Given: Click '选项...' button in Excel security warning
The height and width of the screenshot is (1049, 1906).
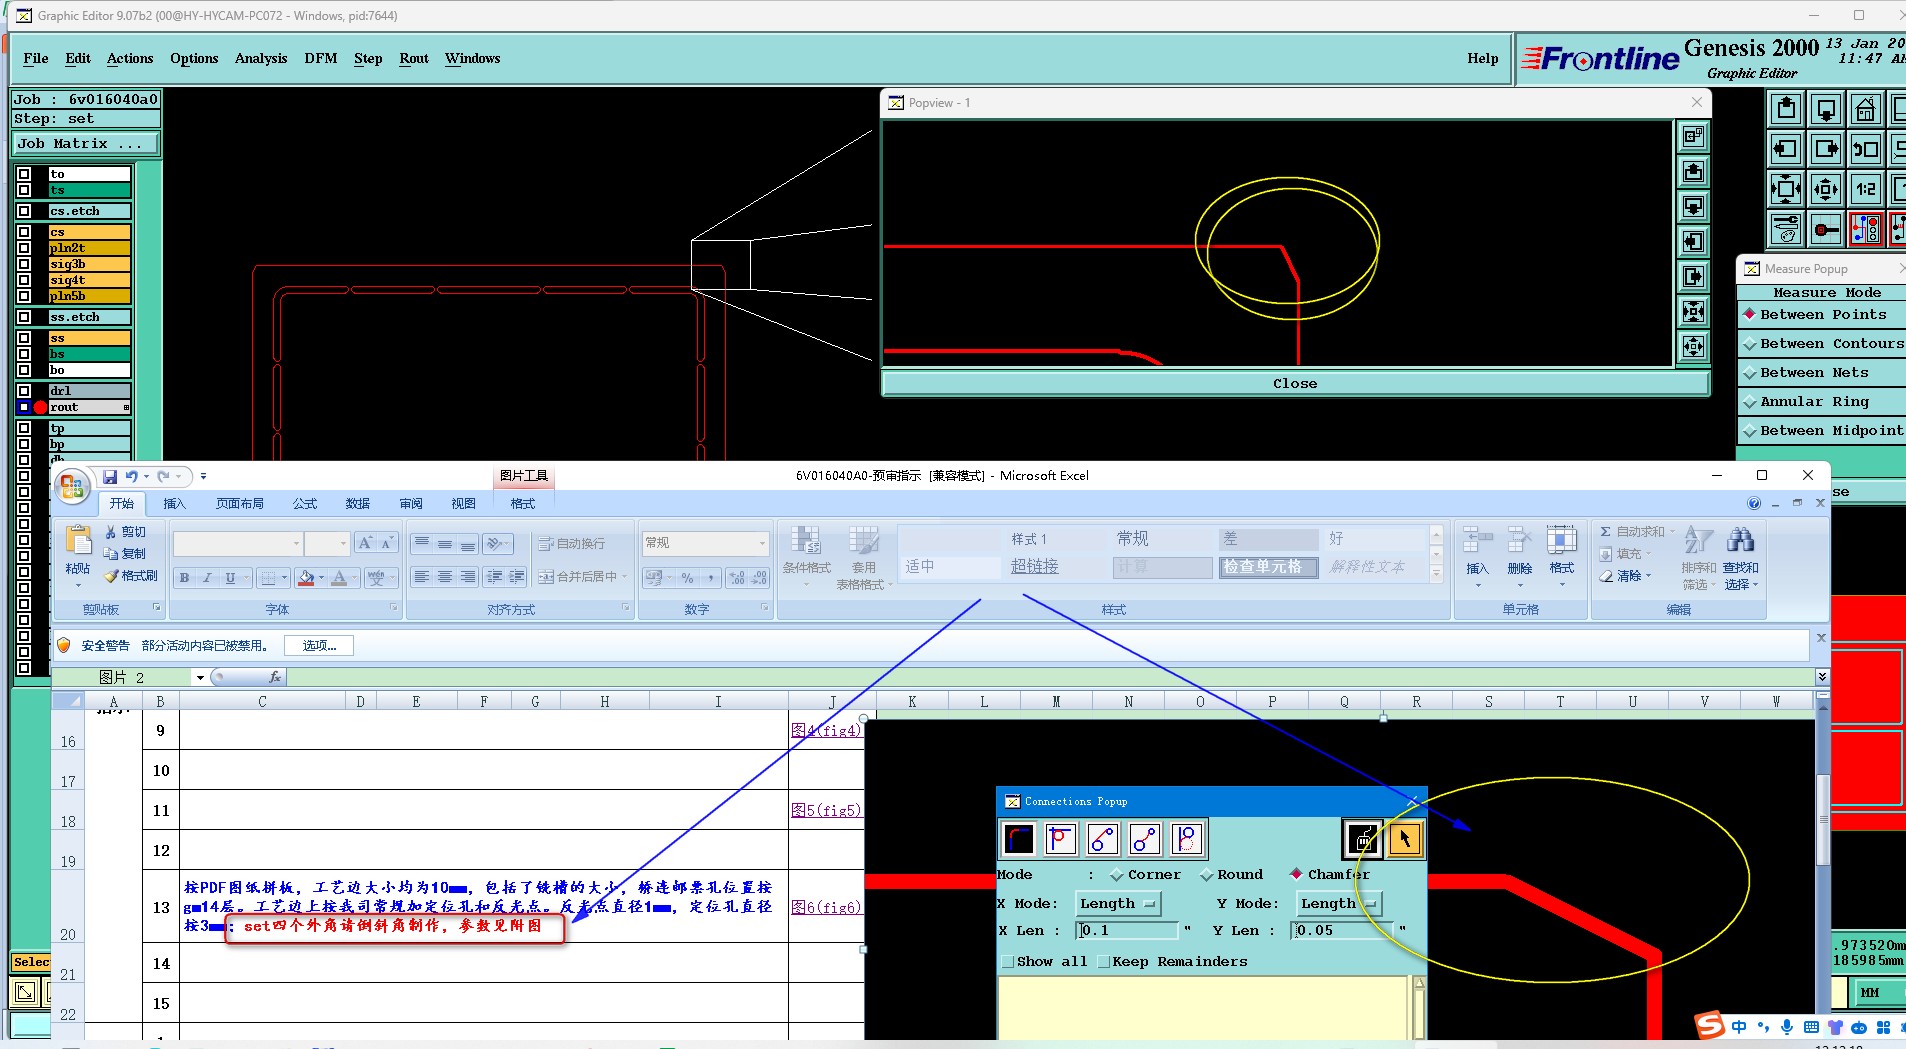Looking at the screenshot, I should click(319, 646).
